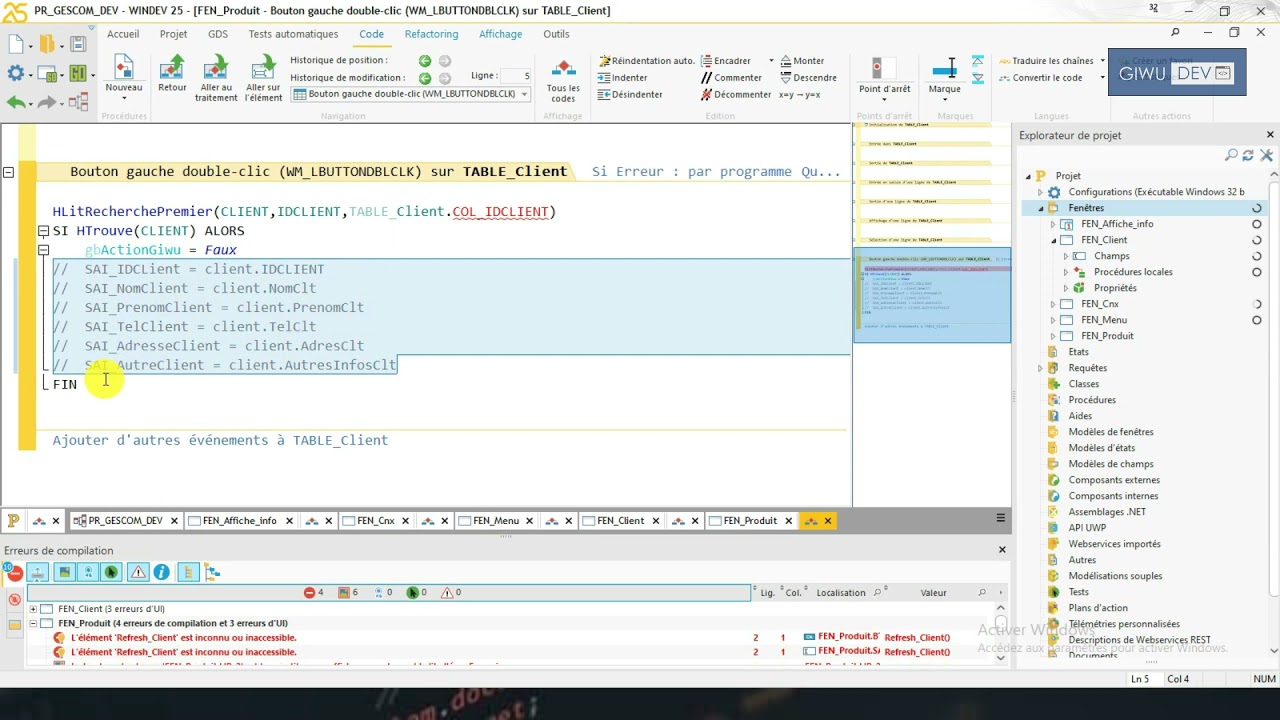
Task: Open the Nouveau procedure dropdown
Action: click(x=124, y=99)
